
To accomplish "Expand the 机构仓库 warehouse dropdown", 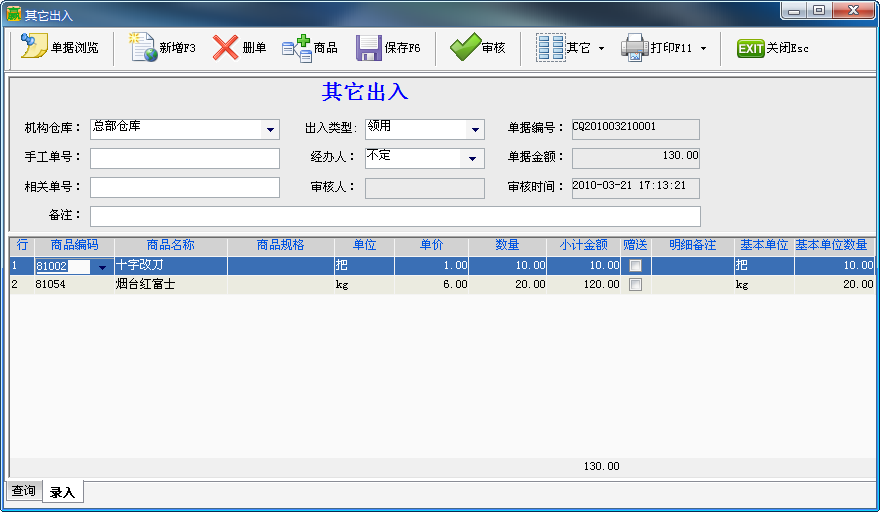I will tap(270, 130).
